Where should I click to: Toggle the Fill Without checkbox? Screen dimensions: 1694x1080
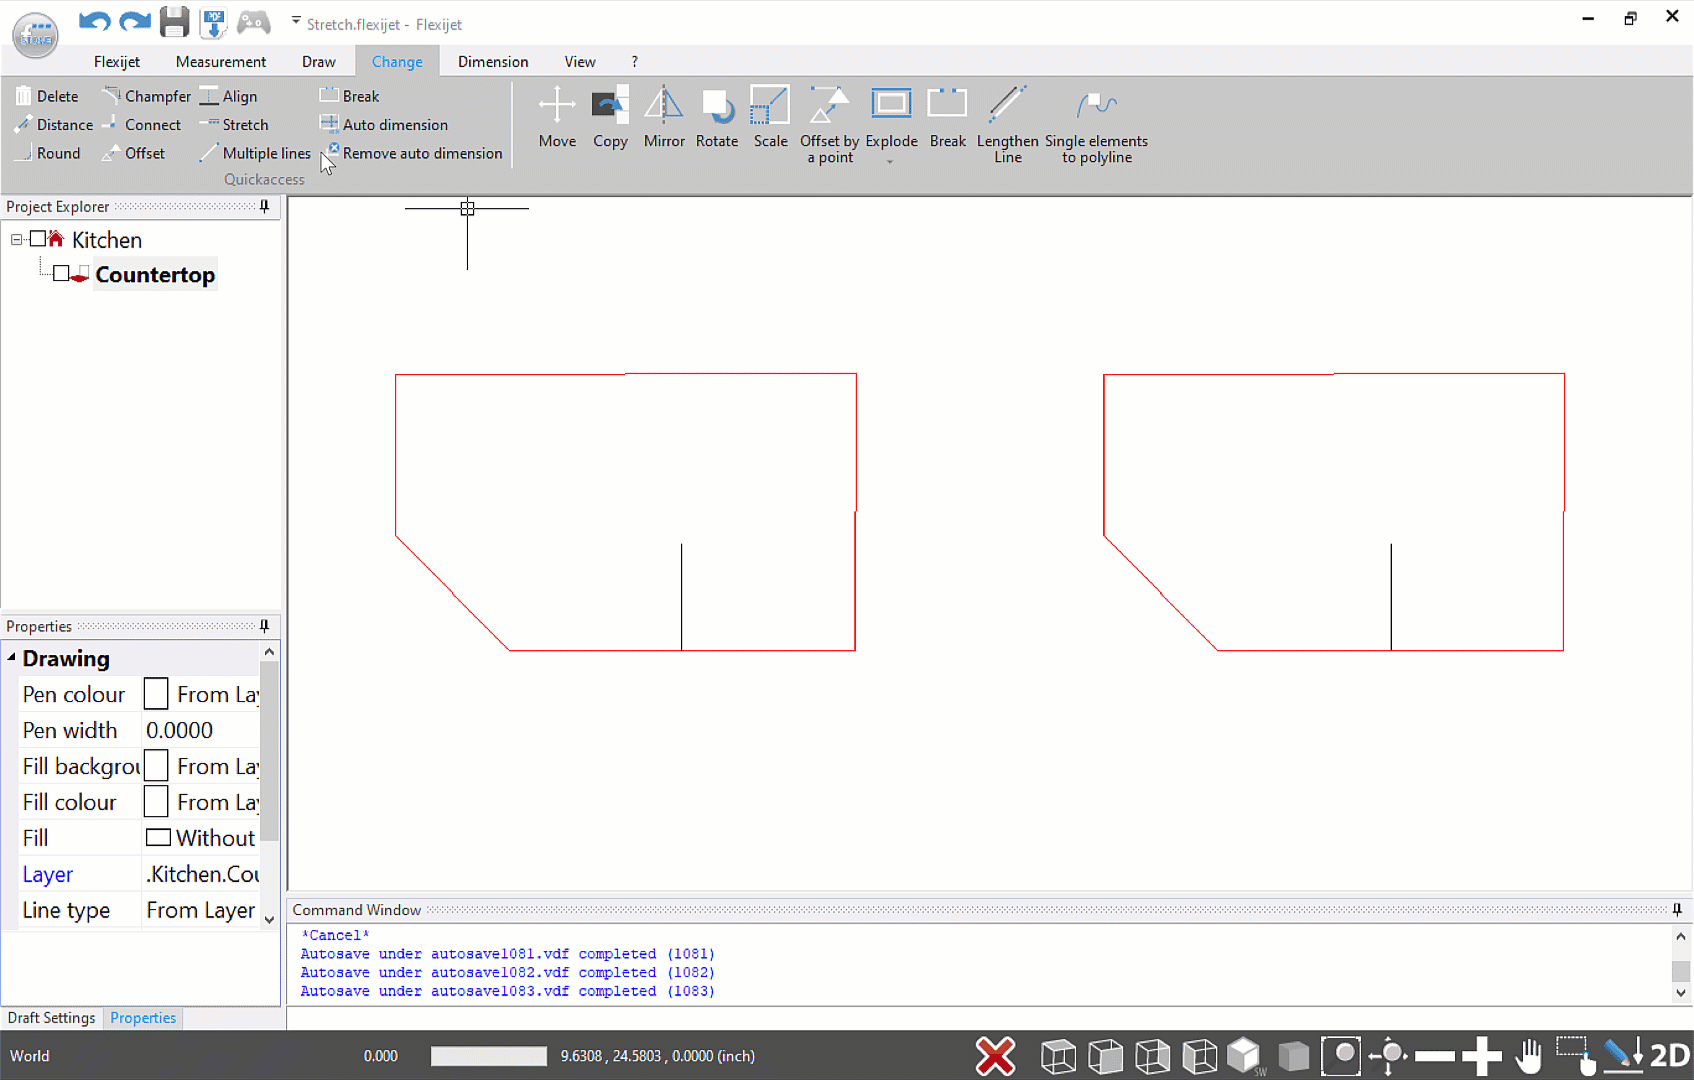click(158, 837)
